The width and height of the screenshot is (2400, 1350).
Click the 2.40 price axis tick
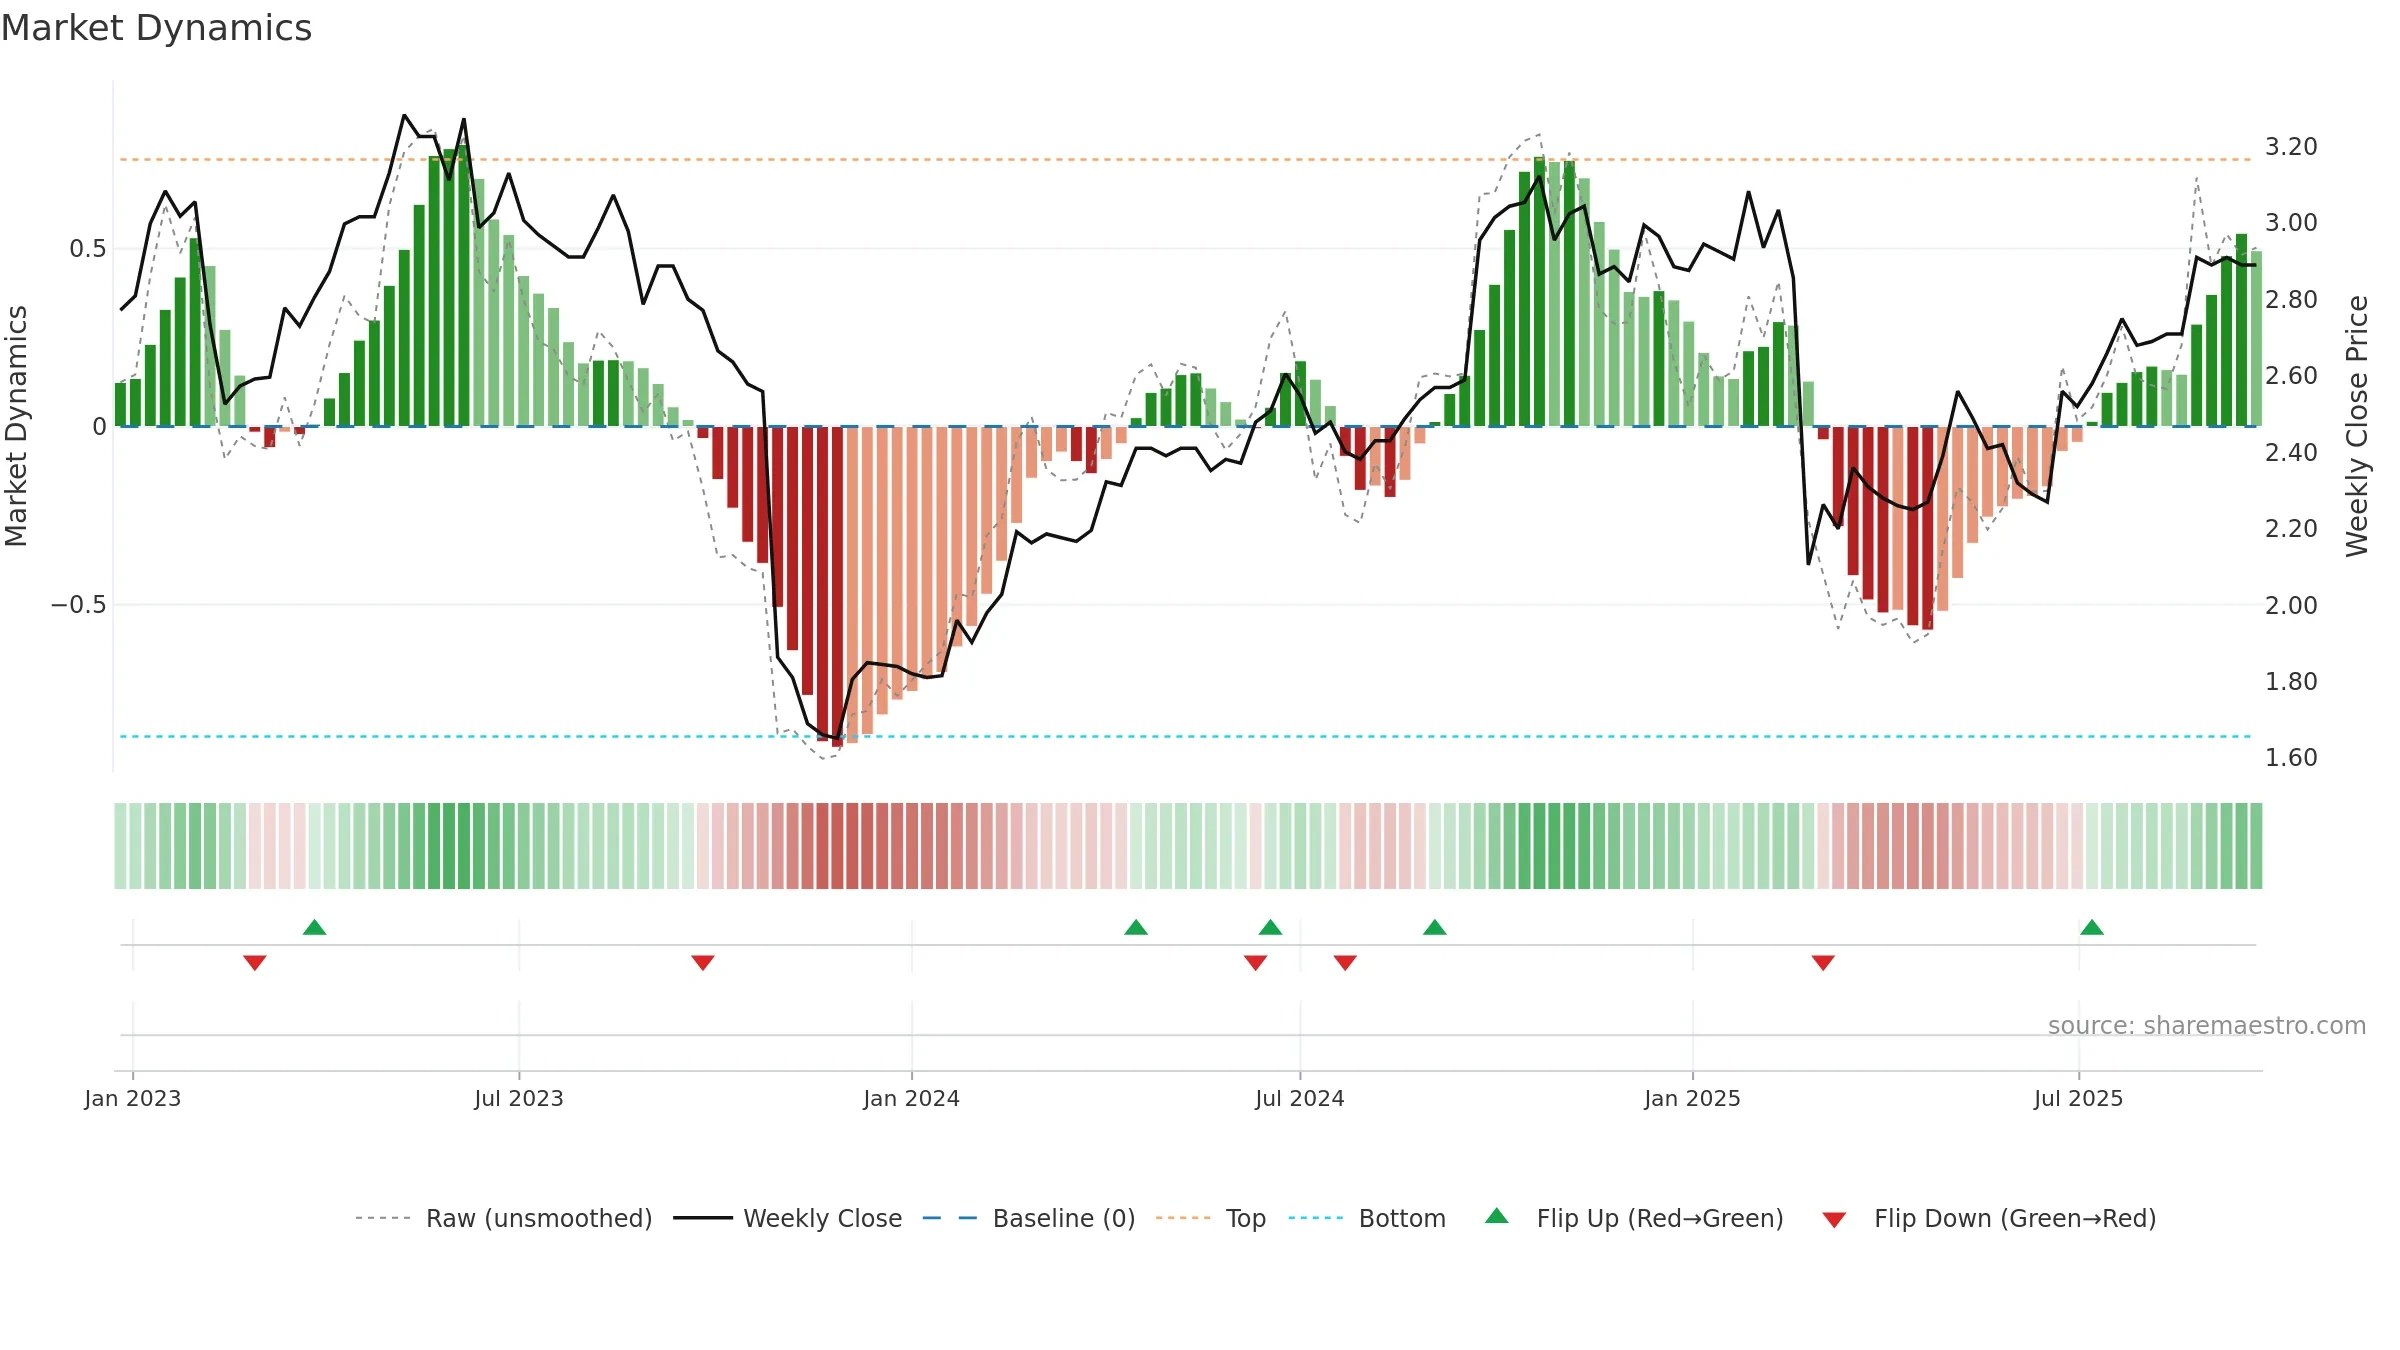[x=2291, y=453]
